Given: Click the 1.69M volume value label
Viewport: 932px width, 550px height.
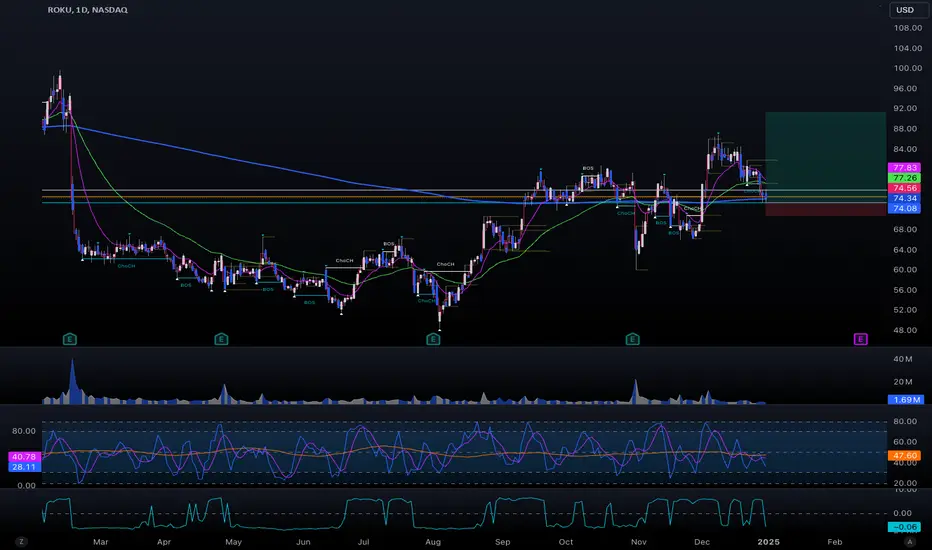Looking at the screenshot, I should pyautogui.click(x=904, y=400).
